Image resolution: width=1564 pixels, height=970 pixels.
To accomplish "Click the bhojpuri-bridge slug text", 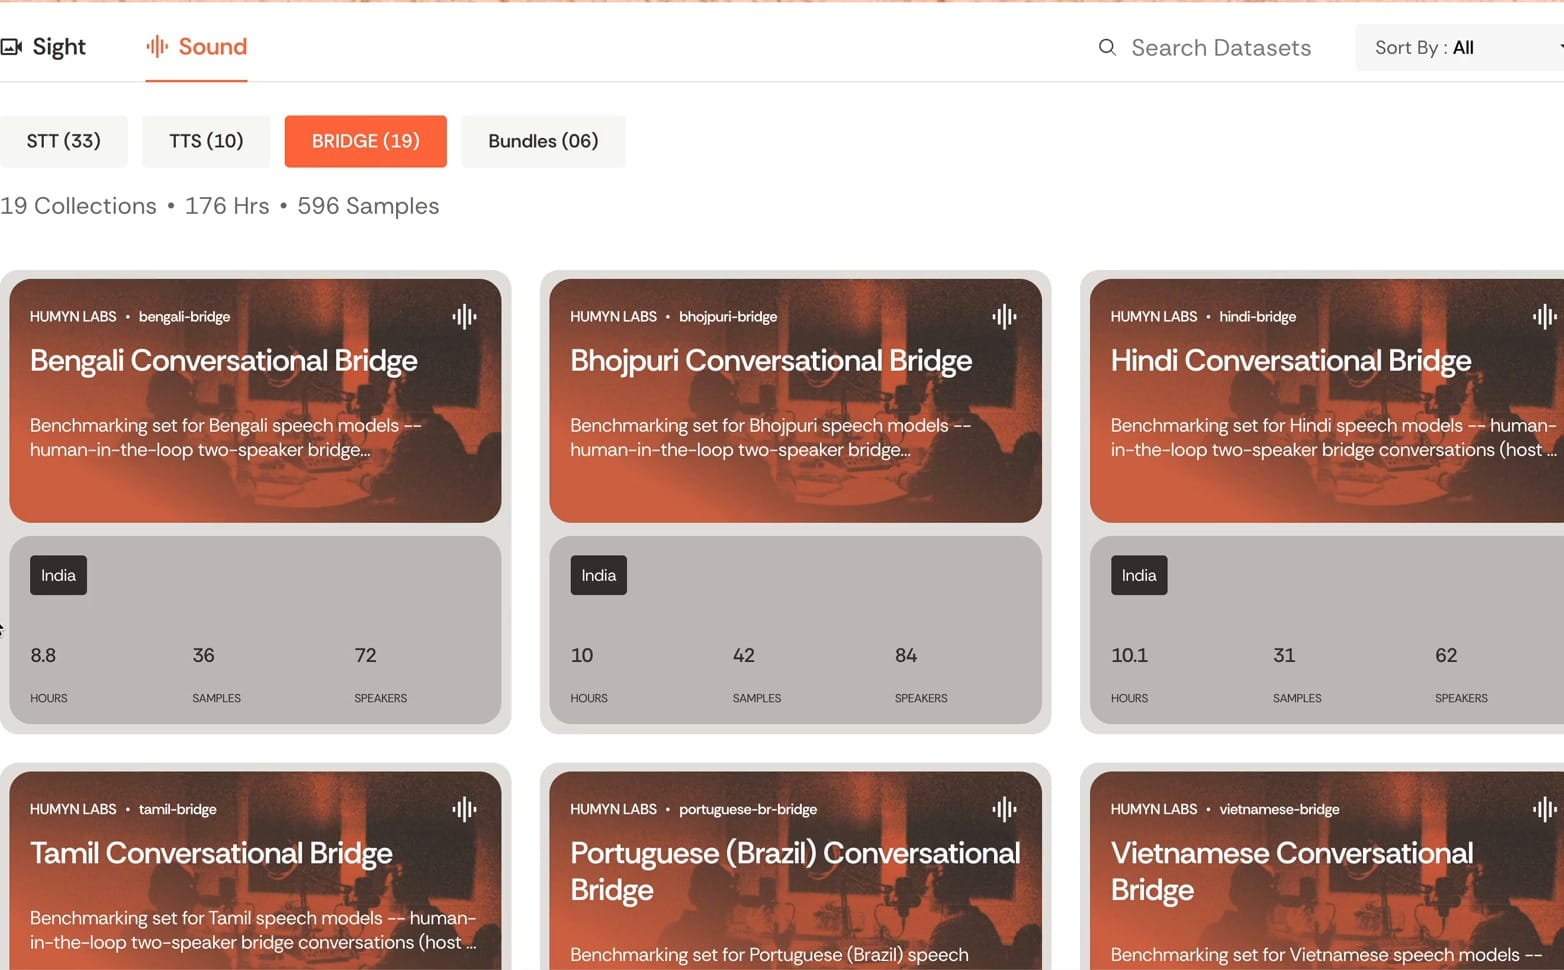I will [728, 317].
